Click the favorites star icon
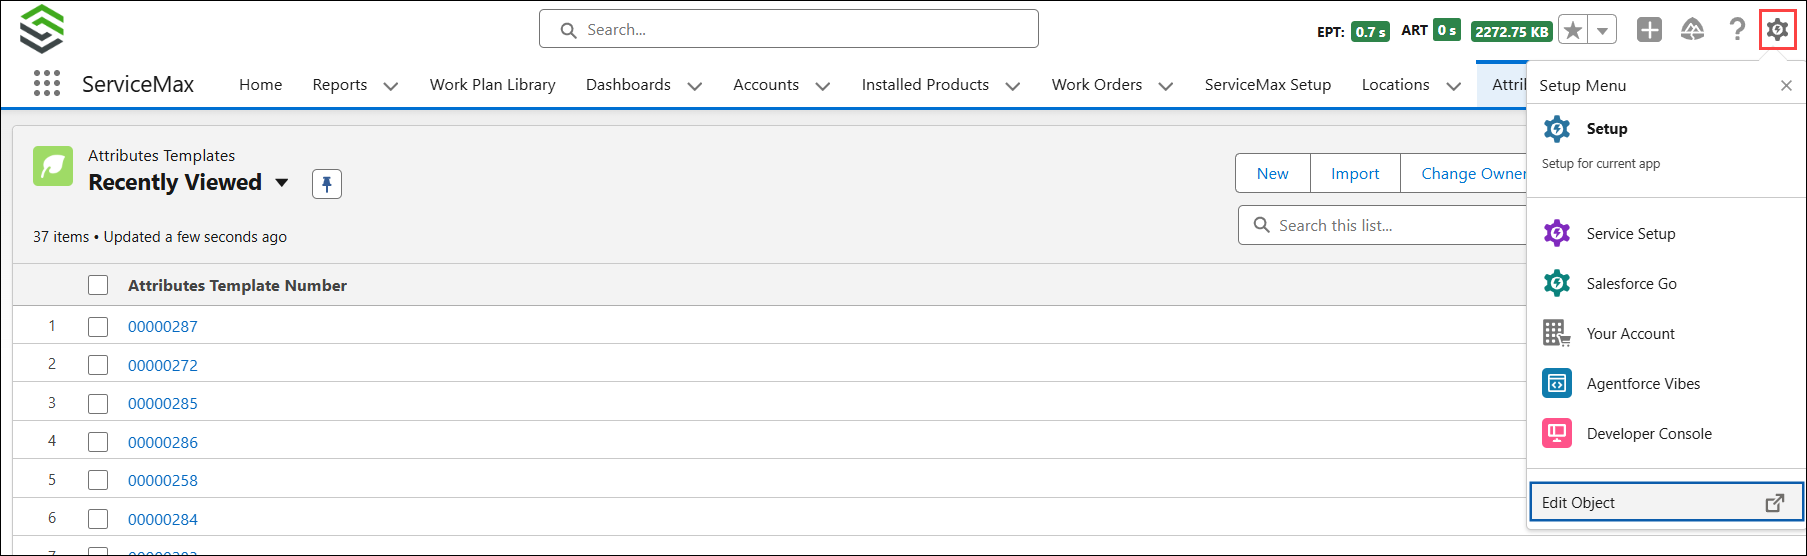The image size is (1807, 556). (1573, 30)
